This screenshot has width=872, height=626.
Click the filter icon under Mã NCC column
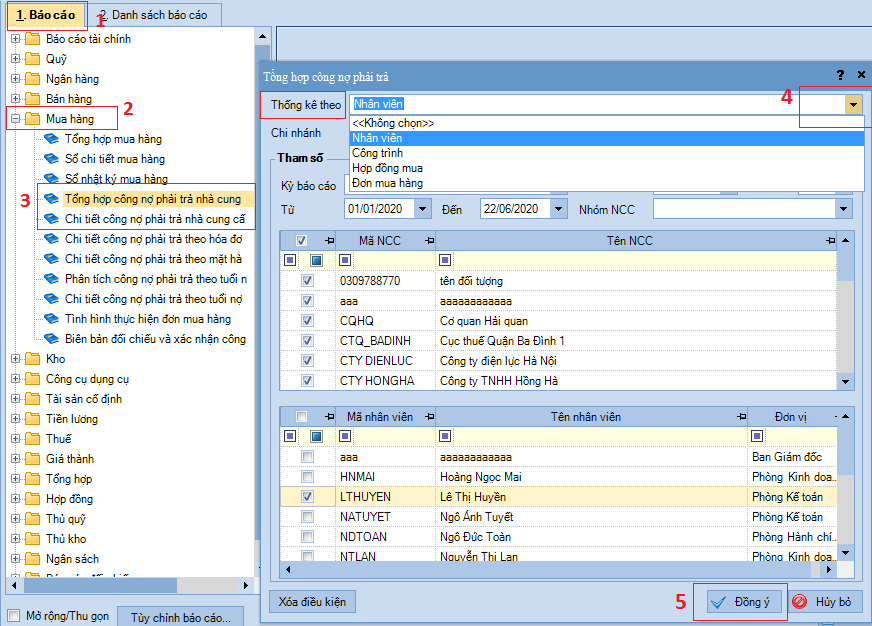[345, 260]
